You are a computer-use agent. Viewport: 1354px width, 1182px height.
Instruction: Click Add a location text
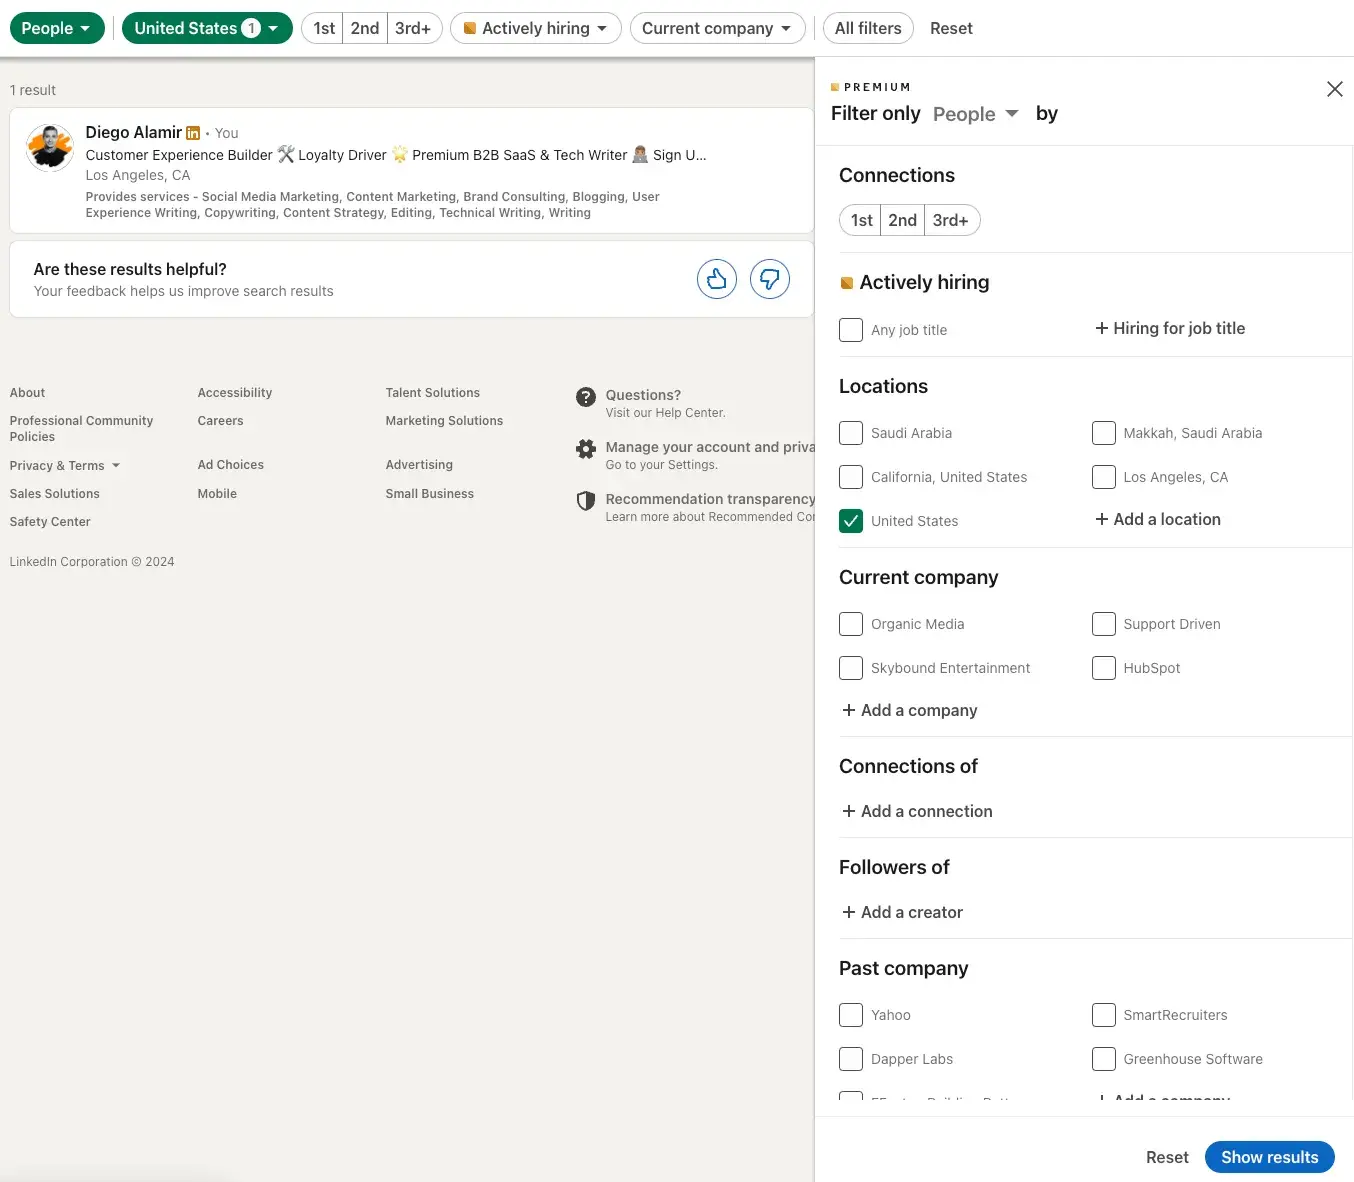coord(1167,519)
